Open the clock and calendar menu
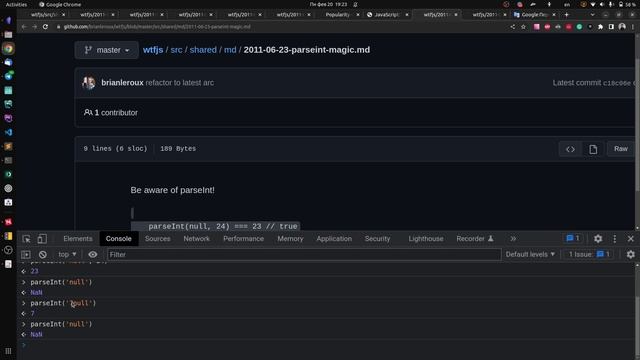Viewport: 640px width, 360px height. point(328,4)
